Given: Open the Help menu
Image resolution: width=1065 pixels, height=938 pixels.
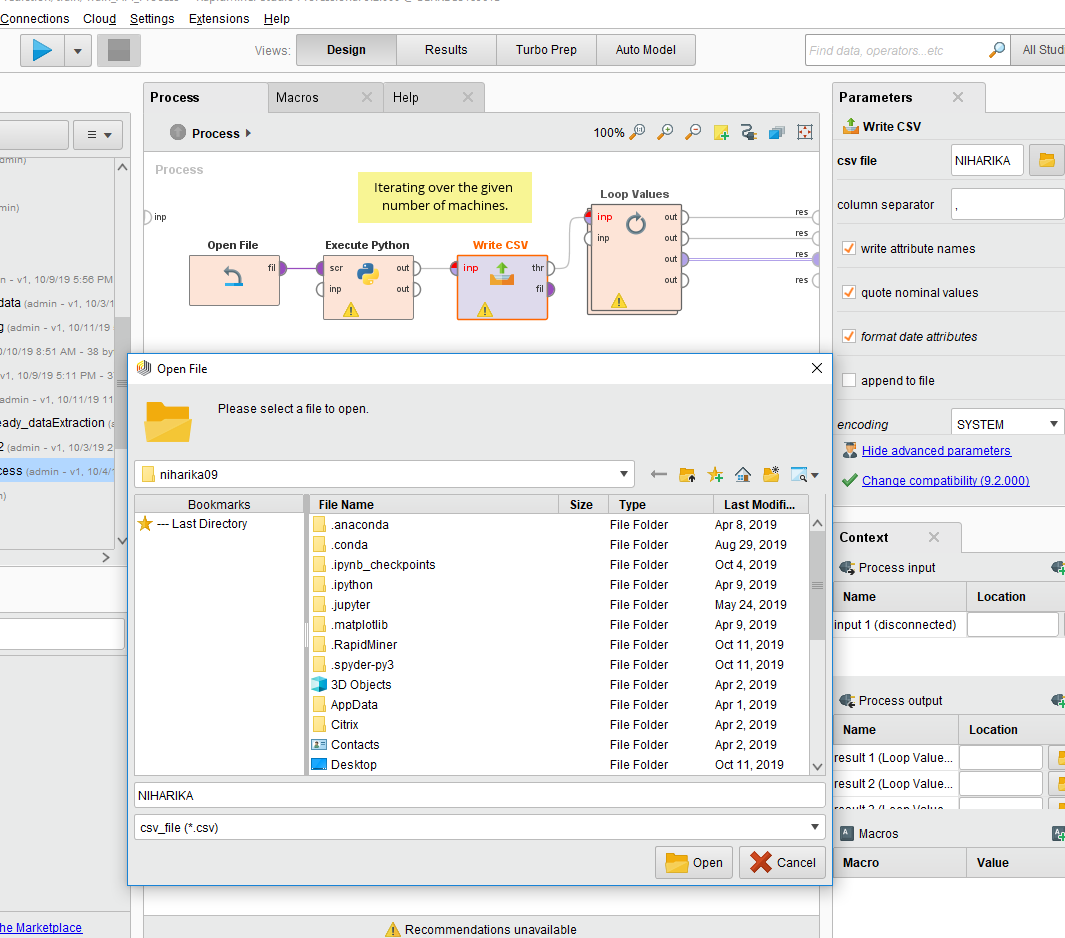Looking at the screenshot, I should (x=276, y=18).
